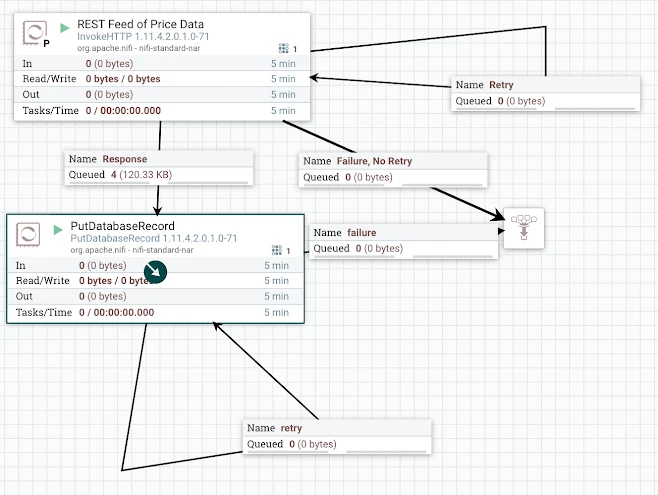The width and height of the screenshot is (658, 495).
Task: Click the active threads icon on REST Feed processor
Action: coord(284,48)
